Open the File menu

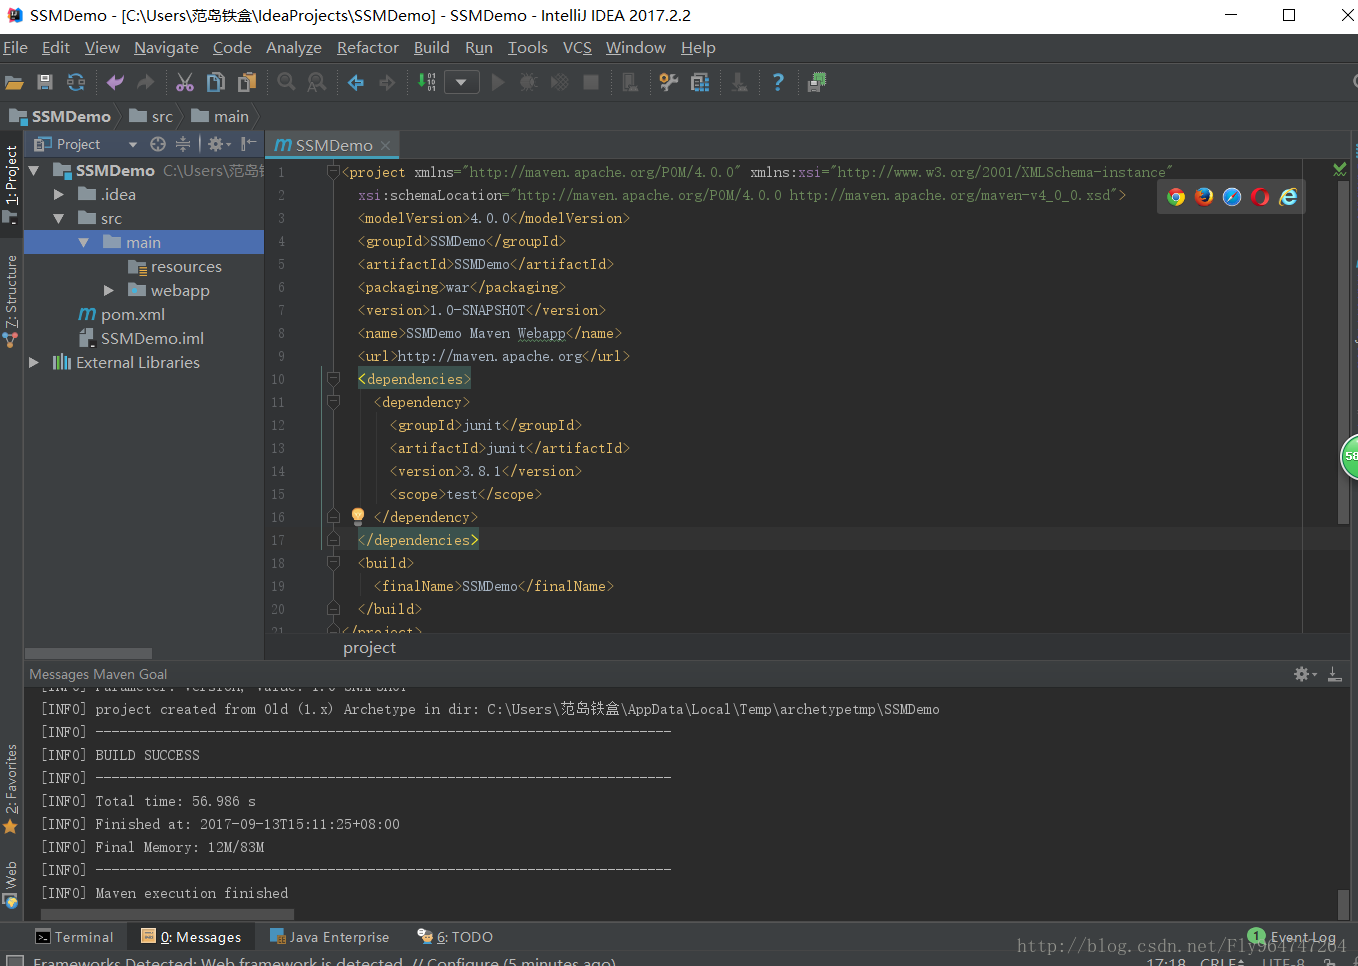15,48
